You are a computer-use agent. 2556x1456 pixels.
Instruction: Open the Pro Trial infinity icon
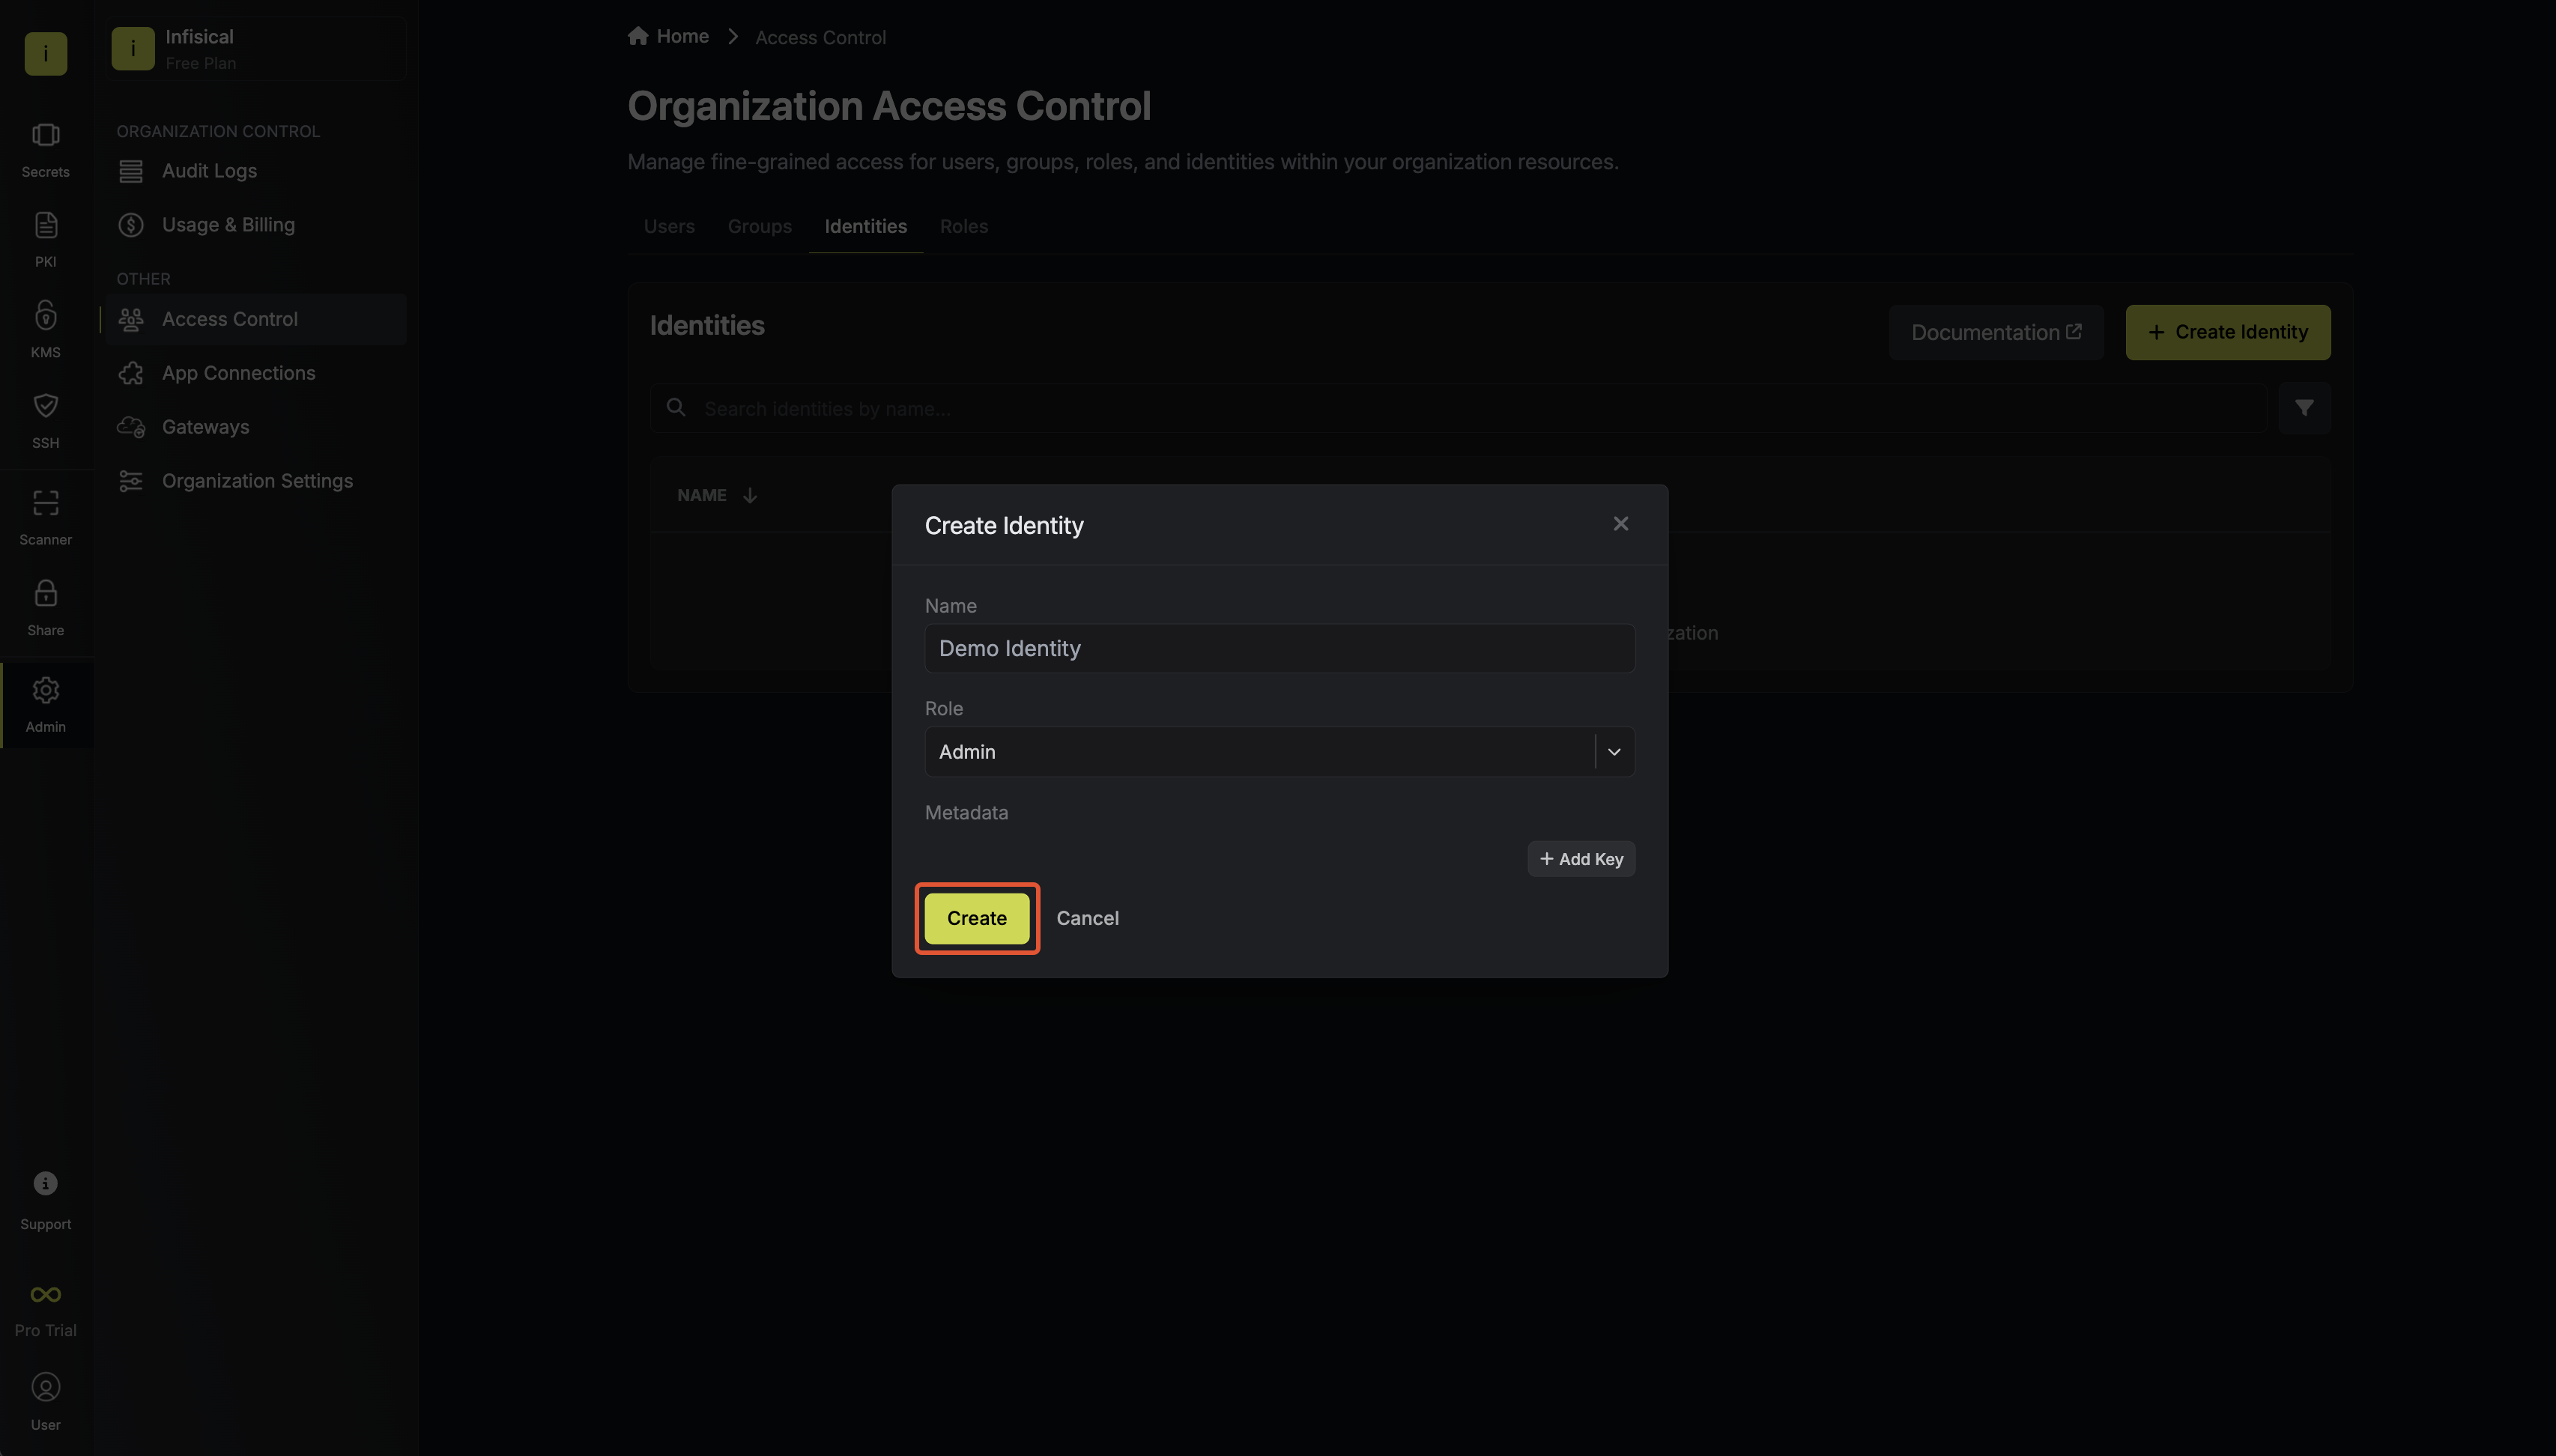[45, 1295]
